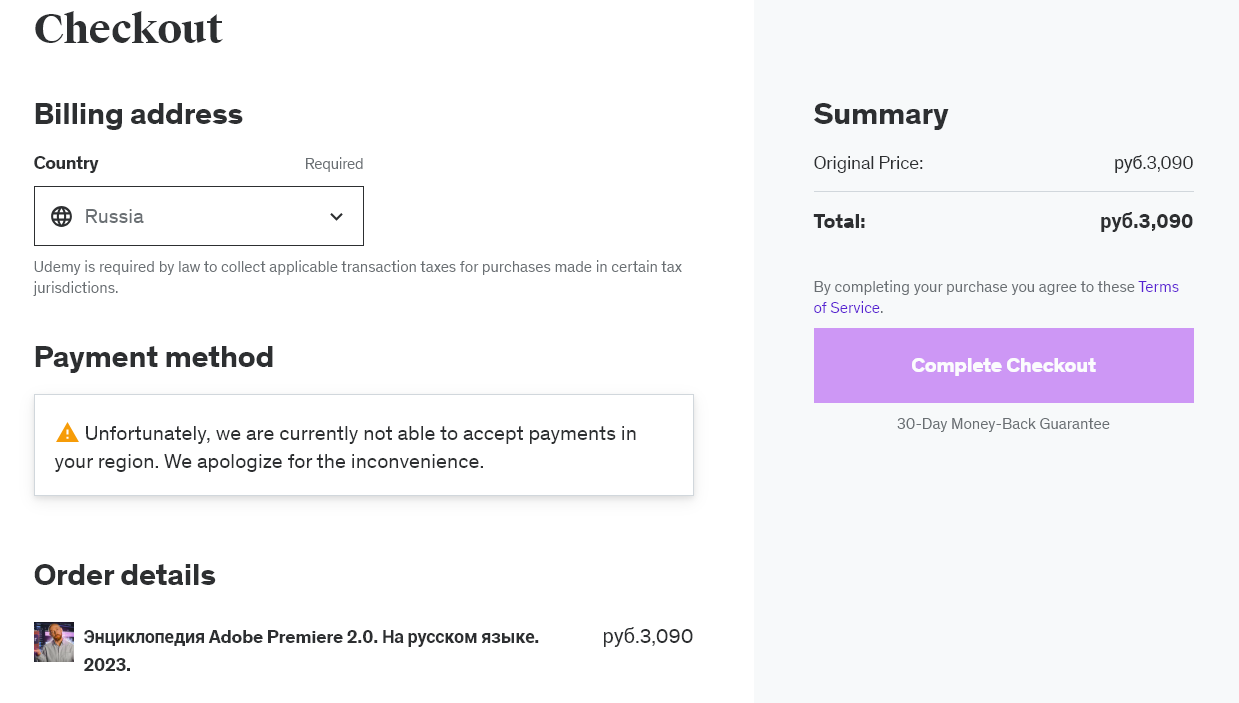Click the Adobe Premiere course thumbnail

coord(54,642)
